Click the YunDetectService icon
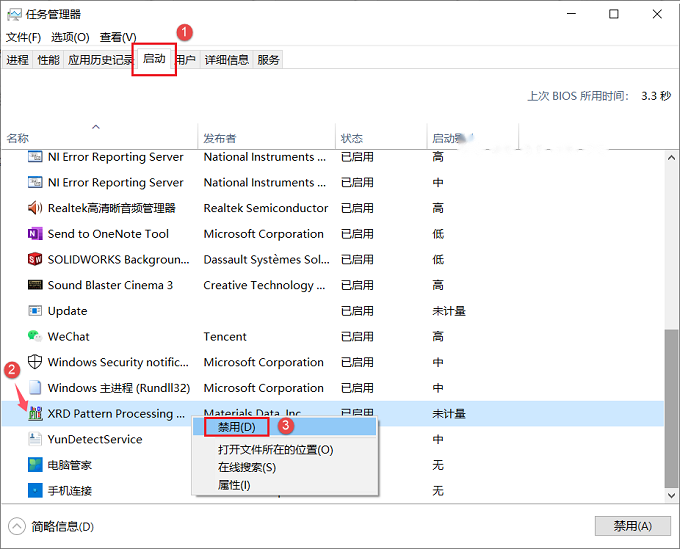This screenshot has height=549, width=680. click(35, 439)
